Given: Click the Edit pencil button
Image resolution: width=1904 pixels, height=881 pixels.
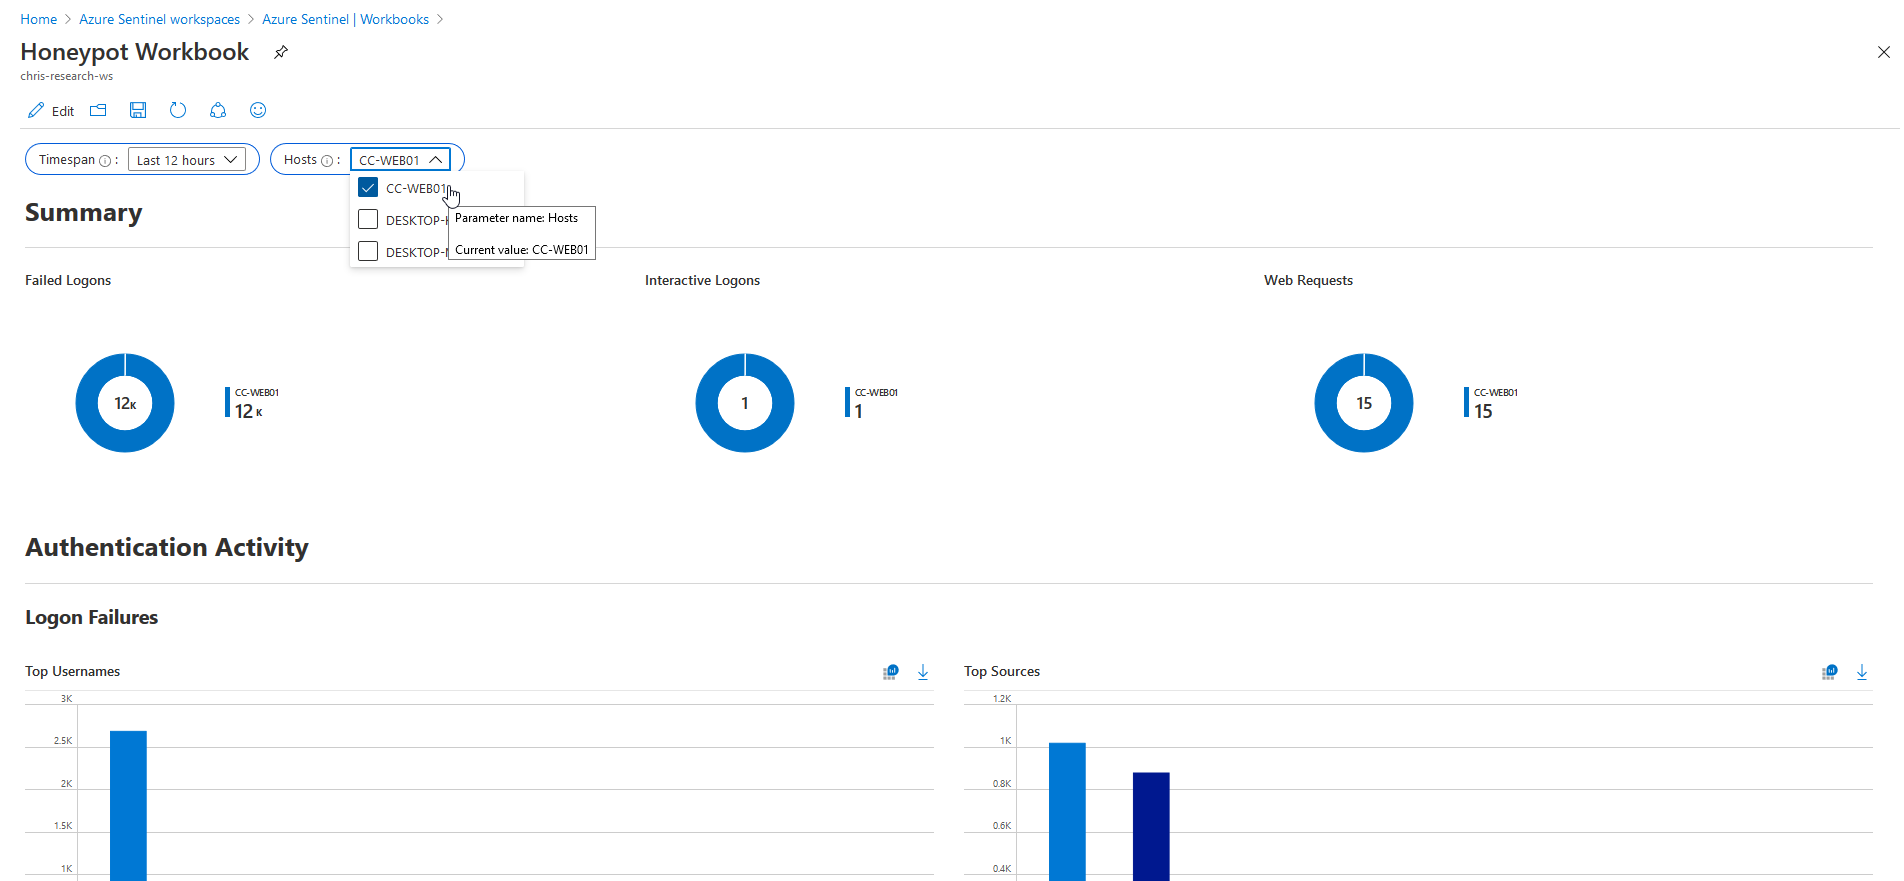Looking at the screenshot, I should (51, 111).
